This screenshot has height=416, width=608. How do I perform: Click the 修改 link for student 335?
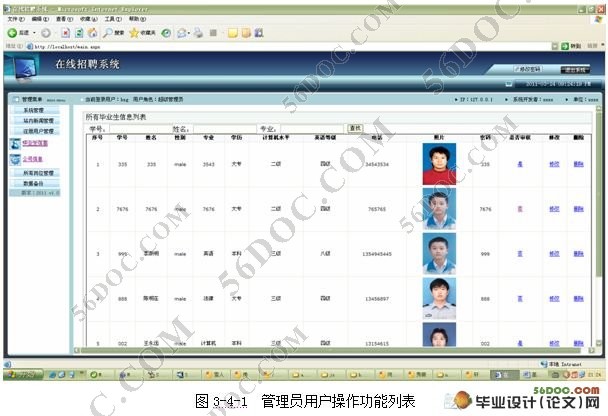tap(554, 164)
